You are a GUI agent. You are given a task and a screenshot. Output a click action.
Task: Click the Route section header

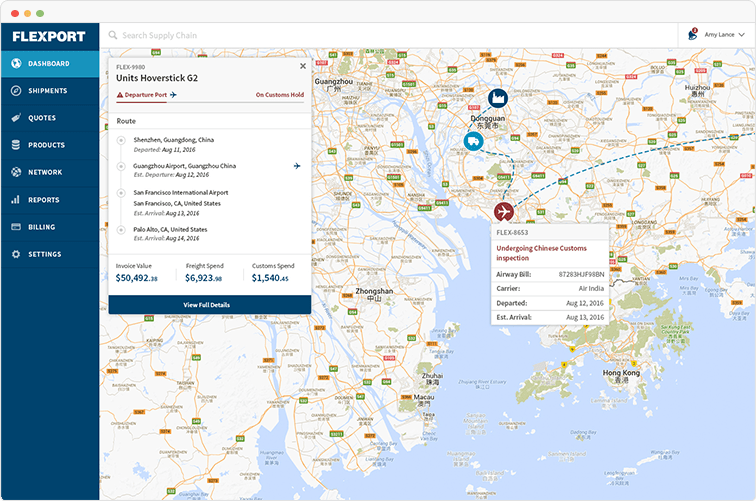coord(126,121)
